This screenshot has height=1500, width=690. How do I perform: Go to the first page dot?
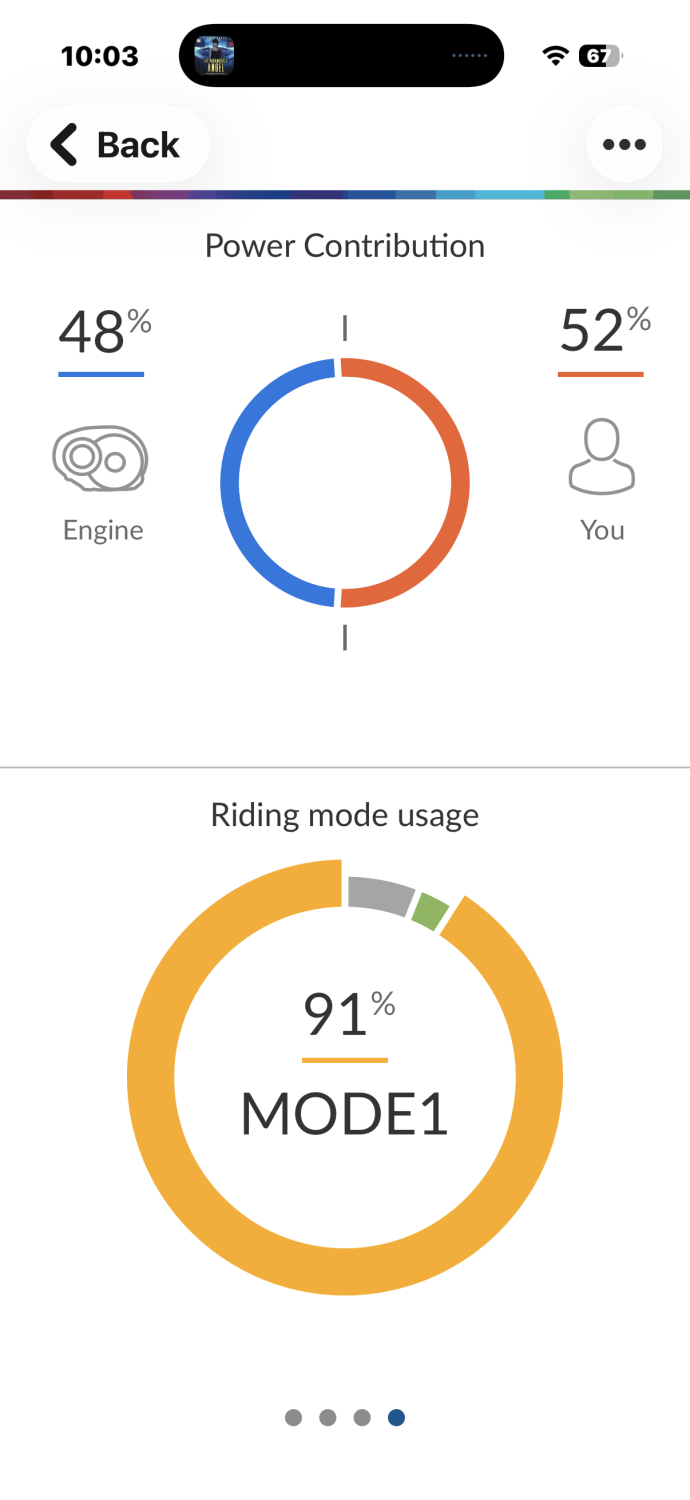(293, 1417)
